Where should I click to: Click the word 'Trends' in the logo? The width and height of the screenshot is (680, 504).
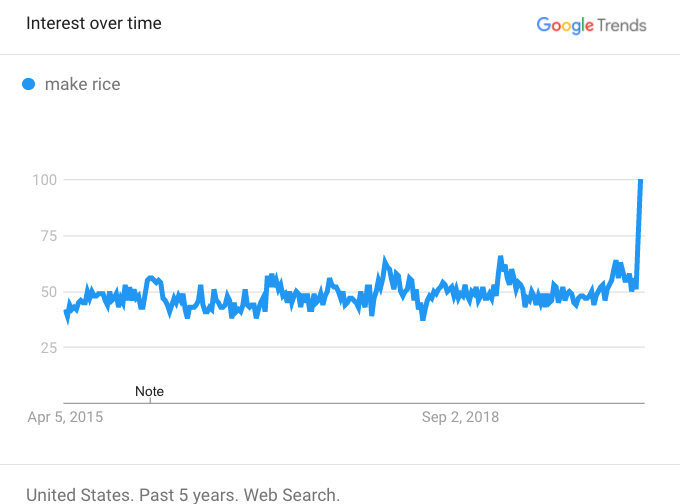[x=622, y=25]
